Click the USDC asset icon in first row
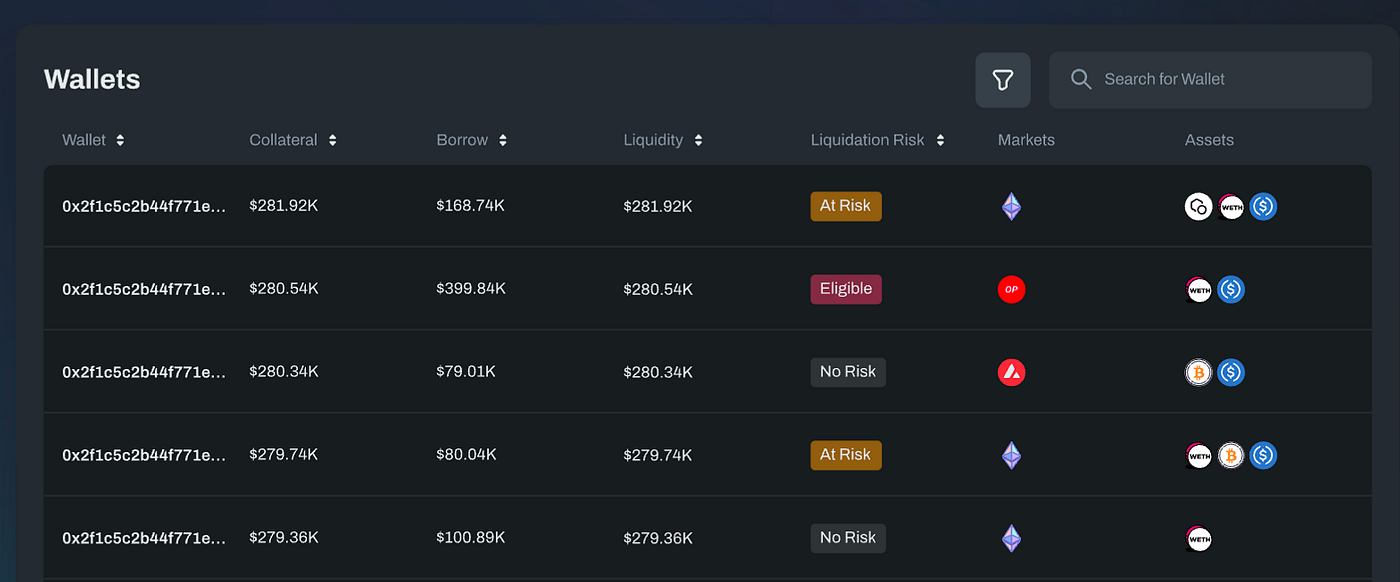 coord(1263,206)
